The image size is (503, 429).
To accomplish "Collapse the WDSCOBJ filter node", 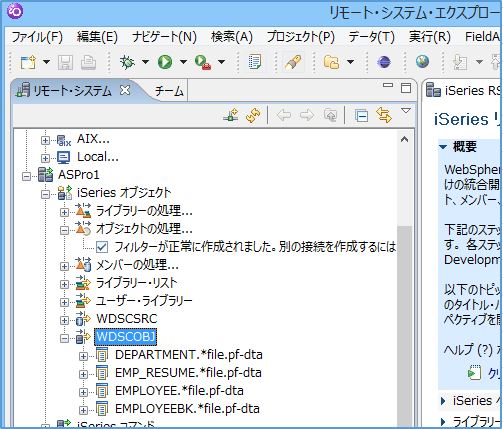I will [x=64, y=338].
